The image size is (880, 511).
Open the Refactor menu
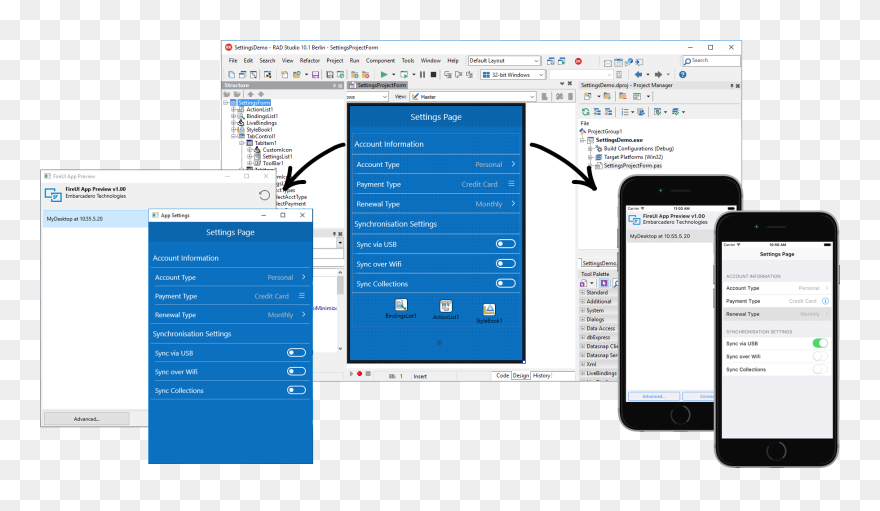pyautogui.click(x=310, y=61)
